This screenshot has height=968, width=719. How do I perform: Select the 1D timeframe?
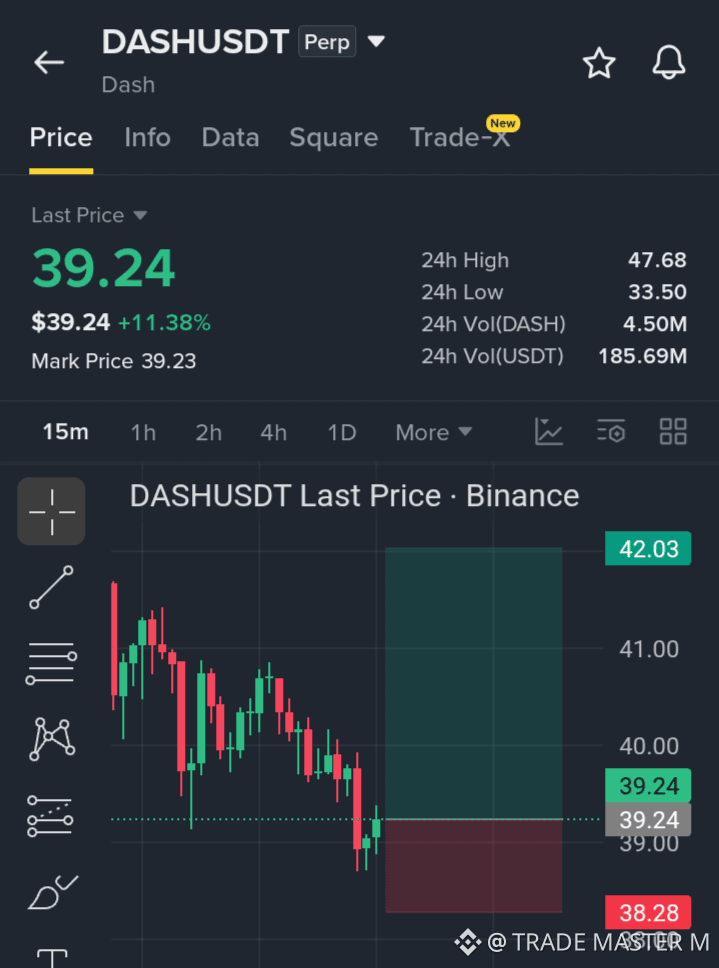click(x=342, y=432)
